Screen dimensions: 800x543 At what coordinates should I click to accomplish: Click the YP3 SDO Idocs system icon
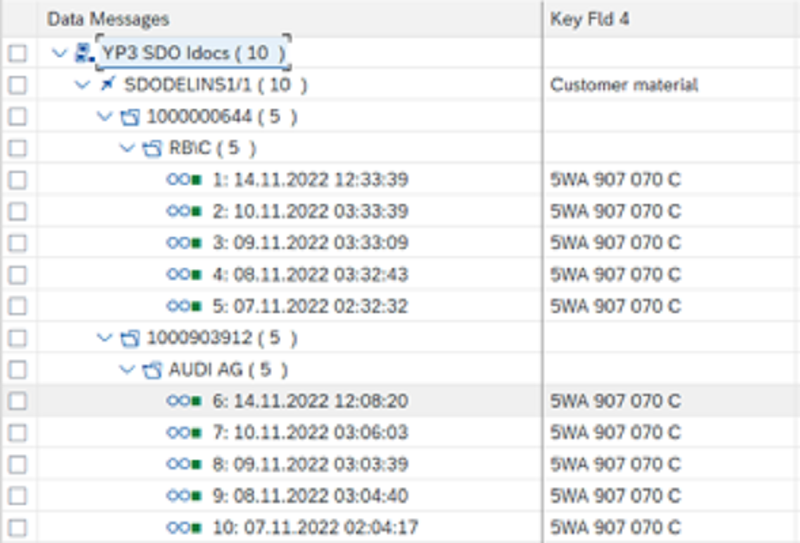coord(84,53)
